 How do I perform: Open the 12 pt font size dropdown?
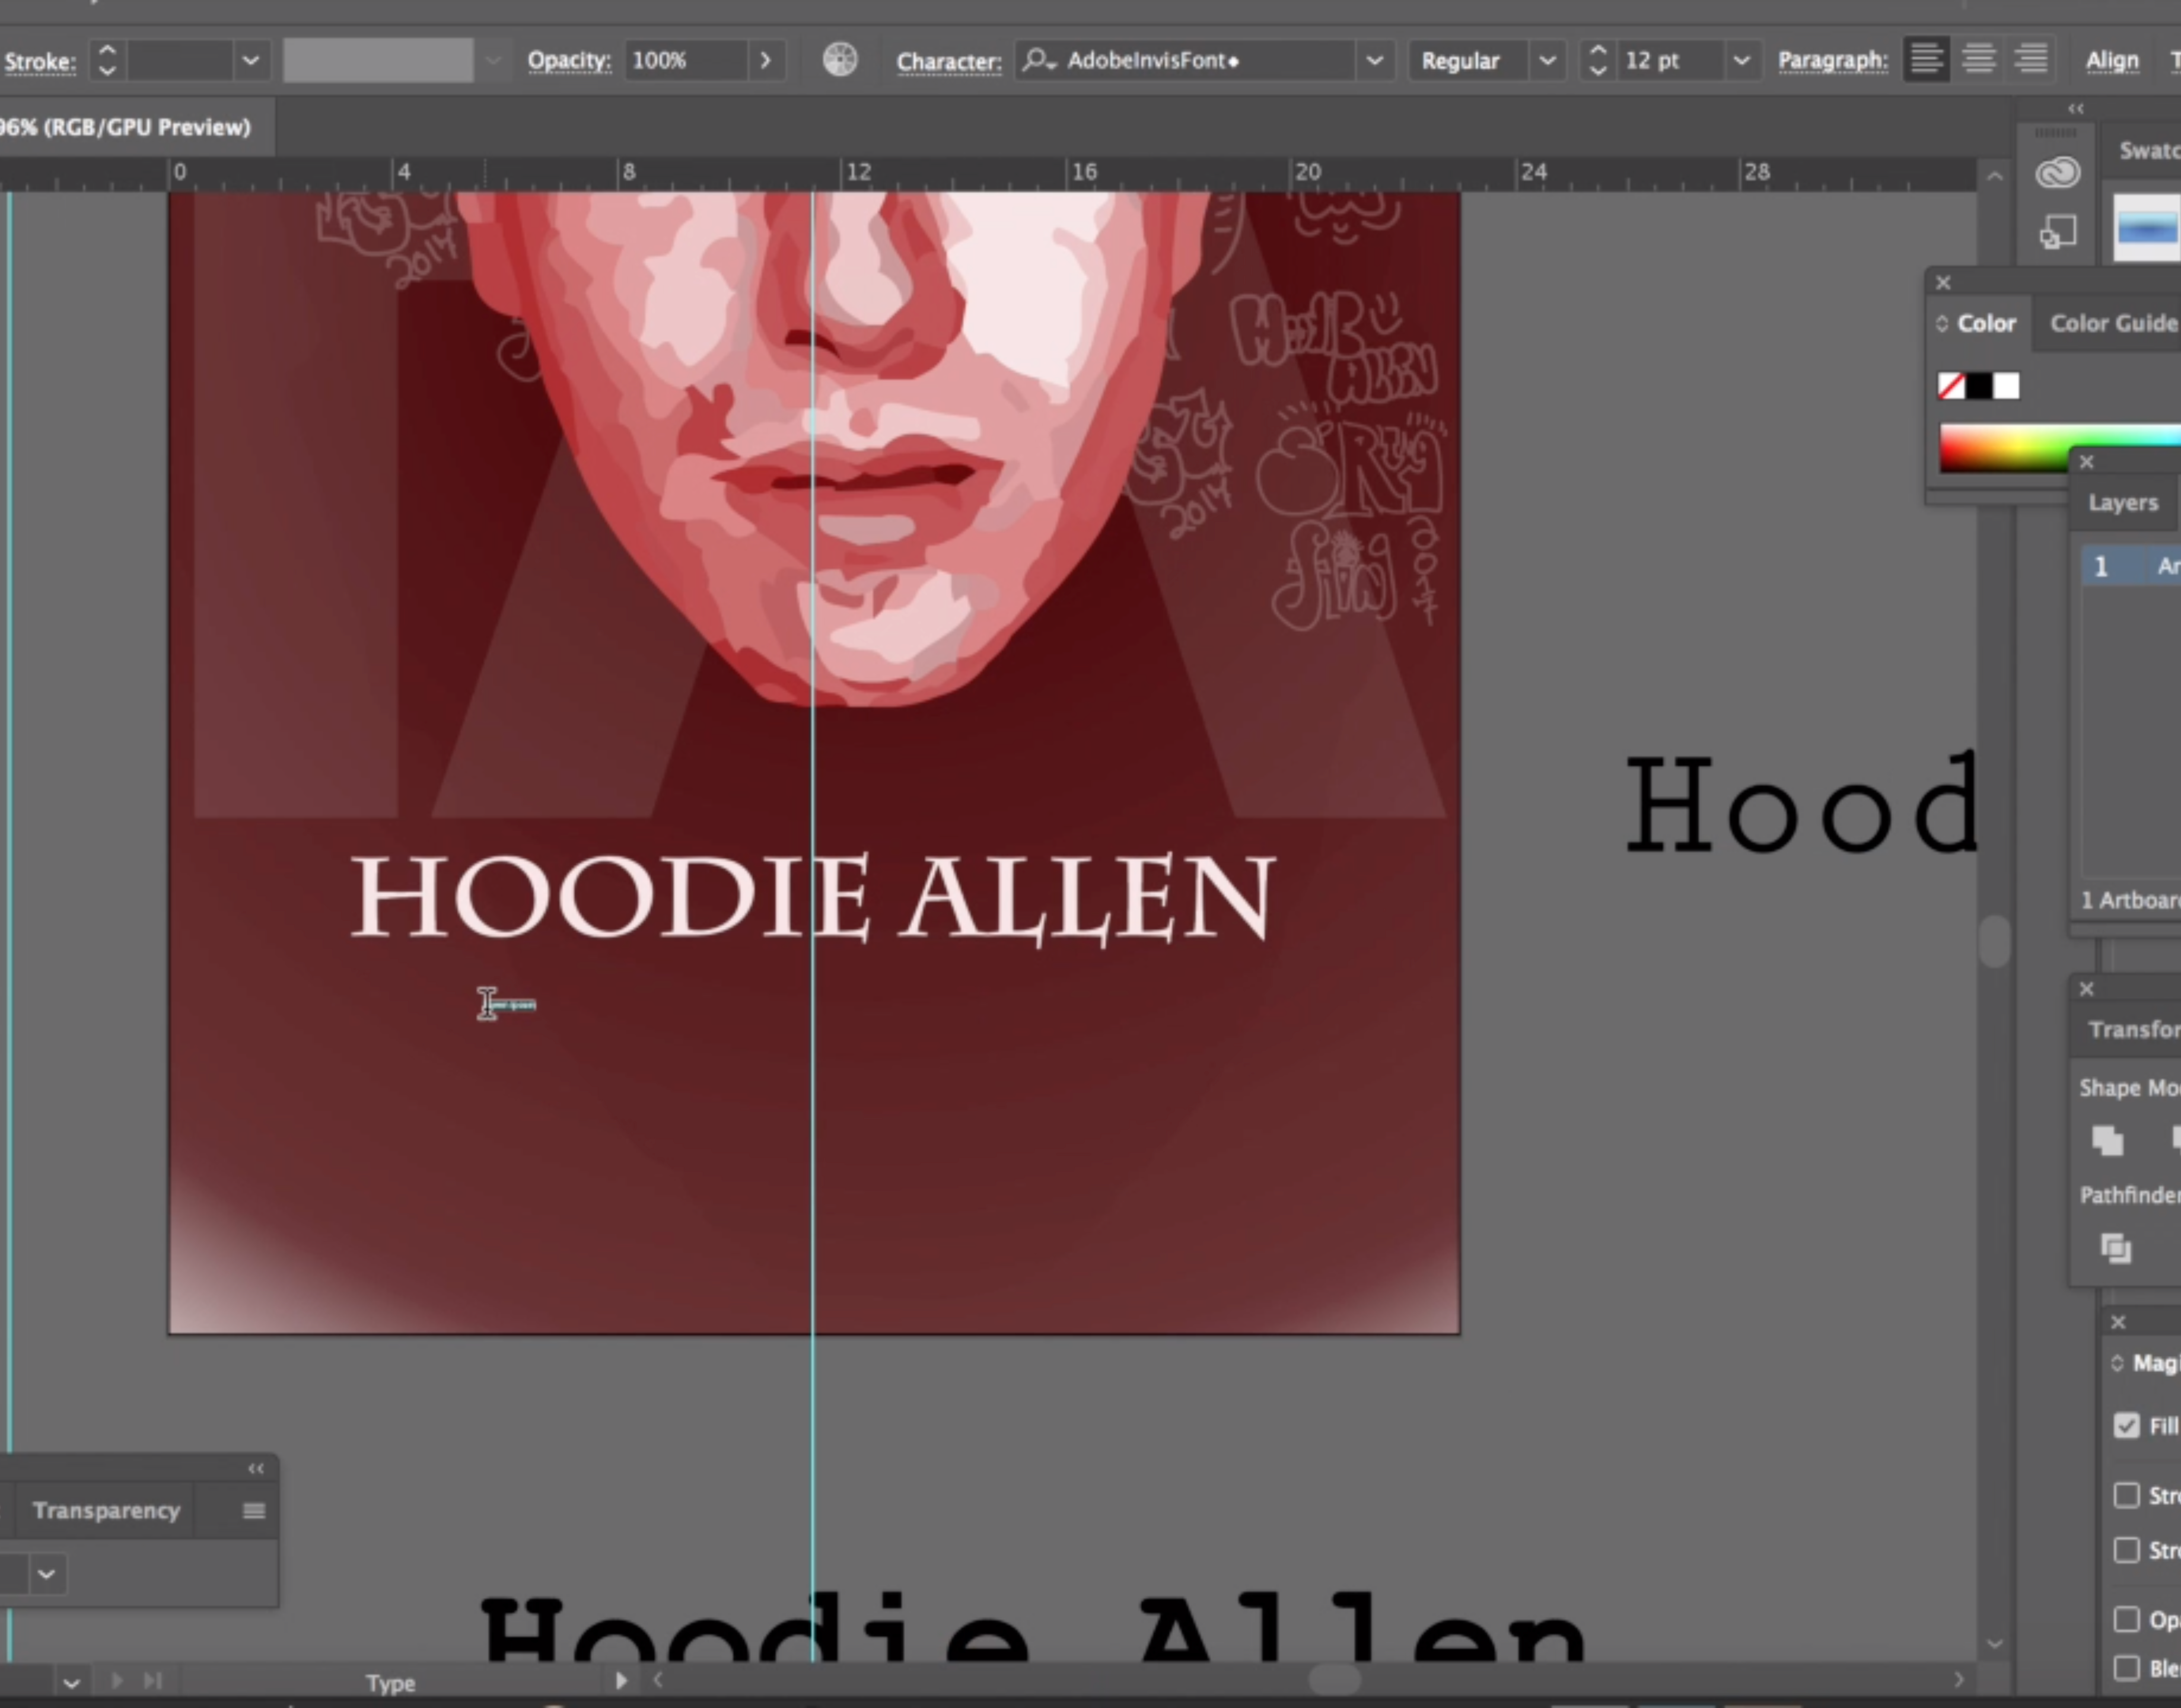[1741, 60]
